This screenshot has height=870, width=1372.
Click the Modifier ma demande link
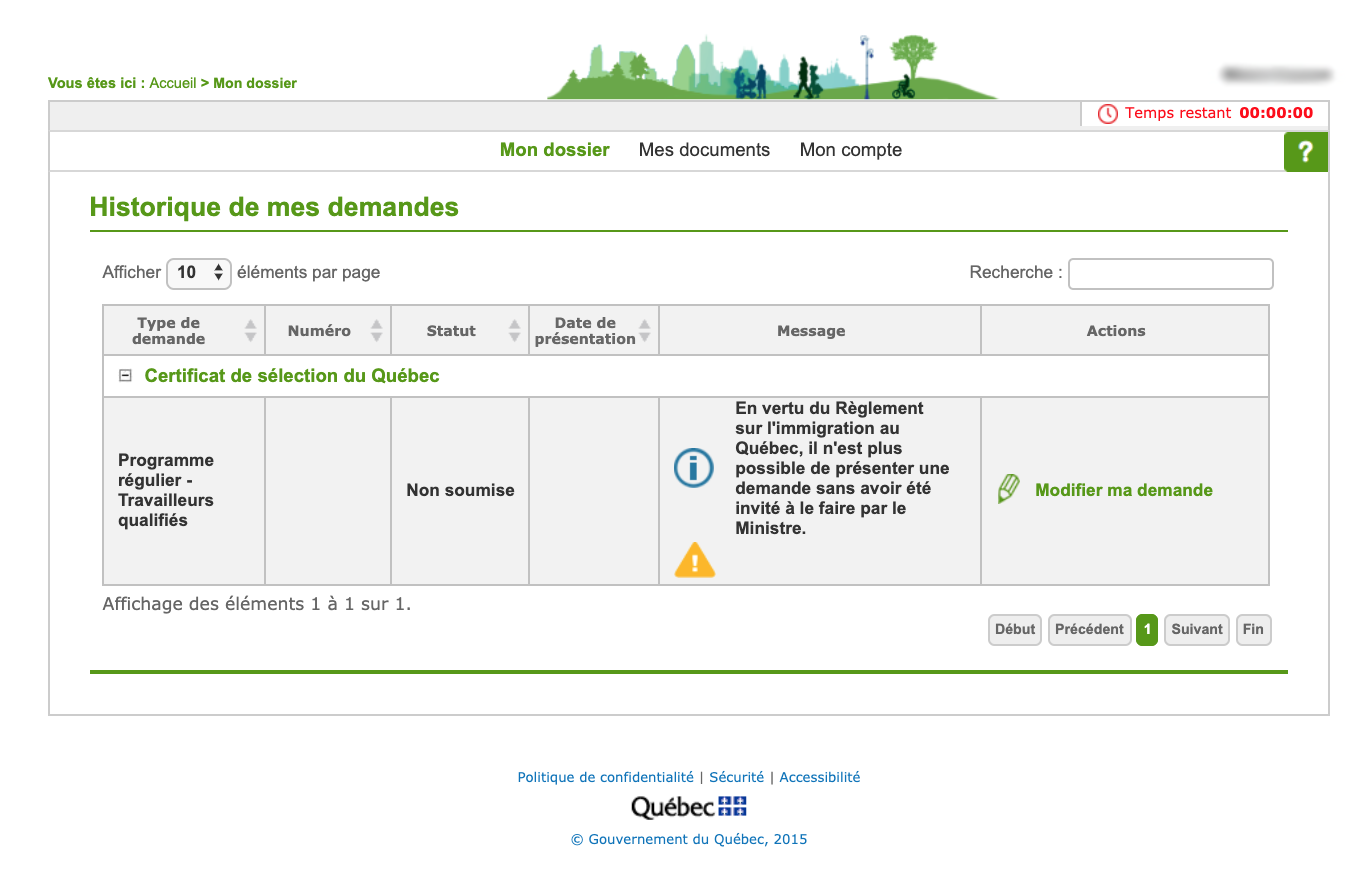(x=1123, y=490)
